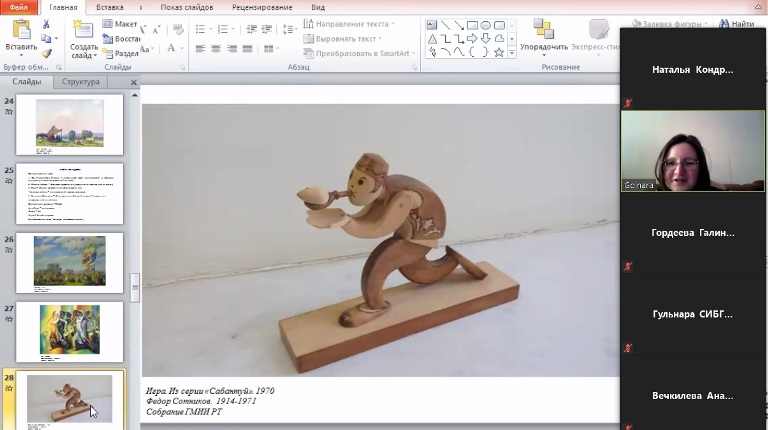Viewport: 768px width, 430px height.
Task: Toggle right text alignment
Action: point(232,49)
